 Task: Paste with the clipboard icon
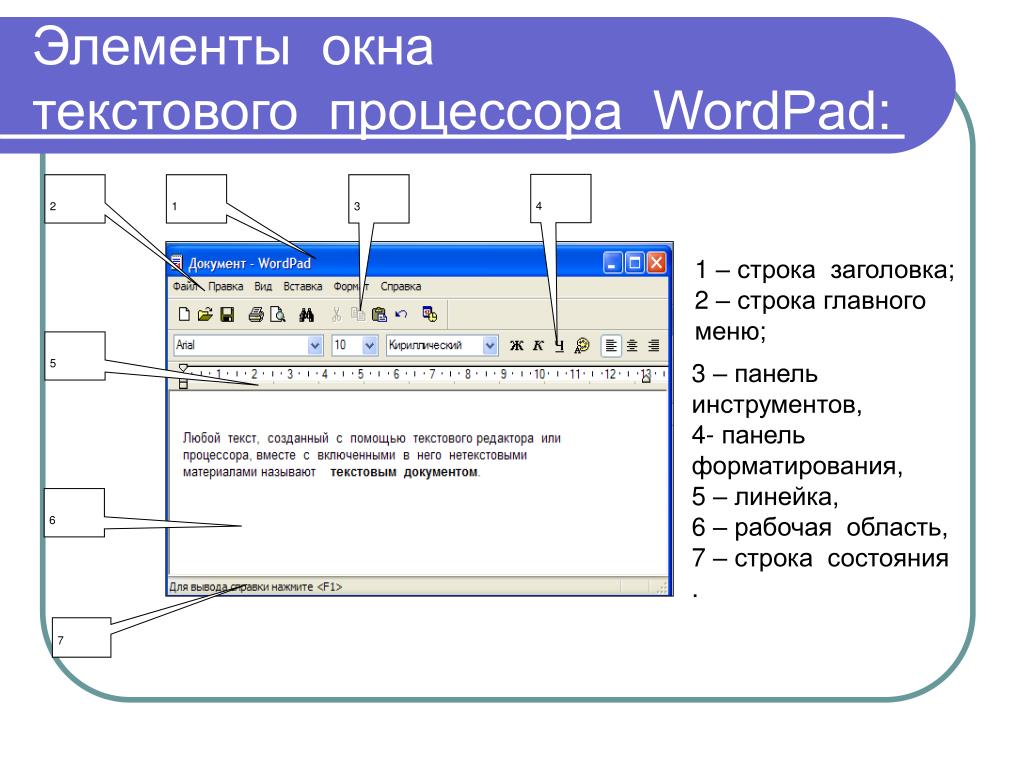pyautogui.click(x=379, y=315)
